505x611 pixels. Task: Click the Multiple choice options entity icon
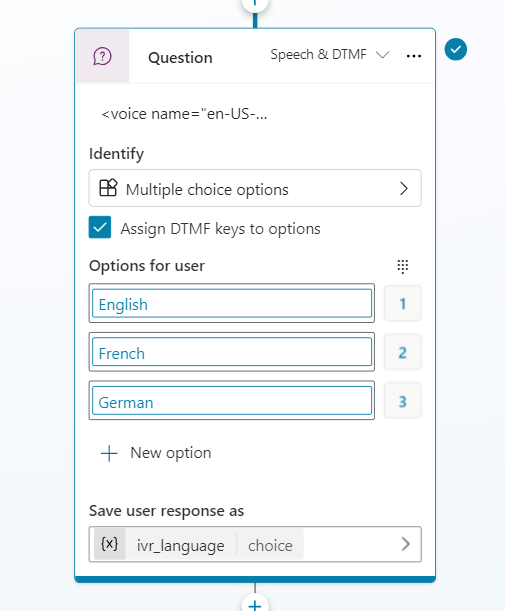tap(108, 188)
